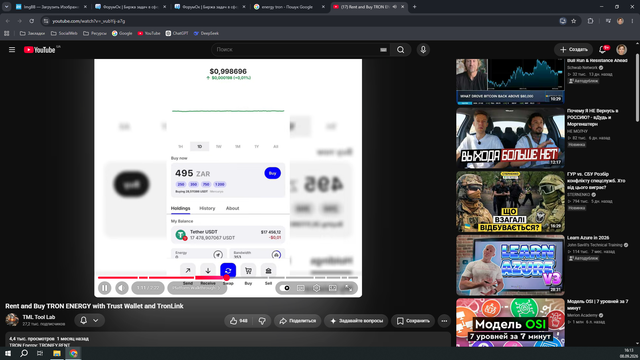Mute the video with speaker icon
The height and width of the screenshot is (360, 640).
point(122,288)
